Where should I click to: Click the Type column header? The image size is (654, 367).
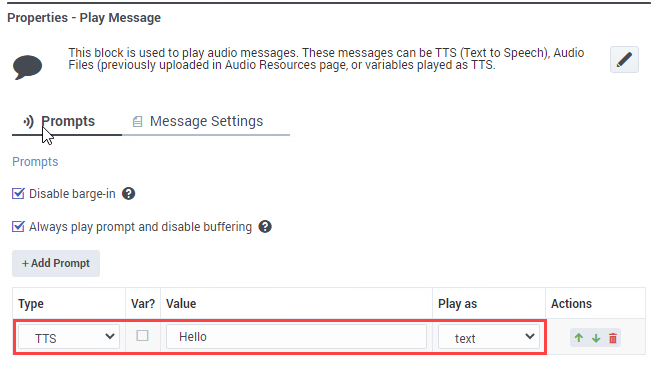pyautogui.click(x=31, y=304)
